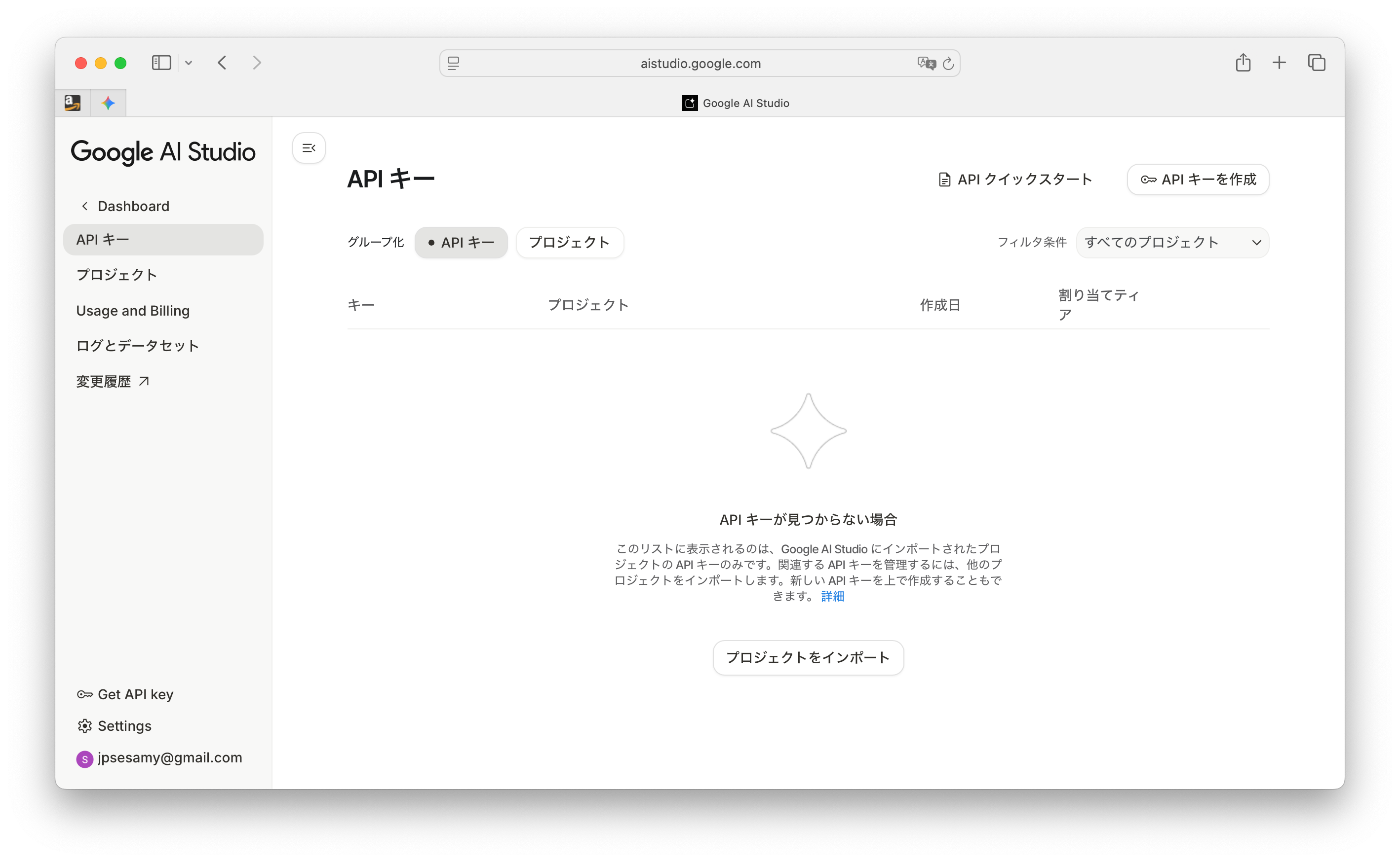
Task: Go forward with Safari forward arrow
Action: (x=257, y=63)
